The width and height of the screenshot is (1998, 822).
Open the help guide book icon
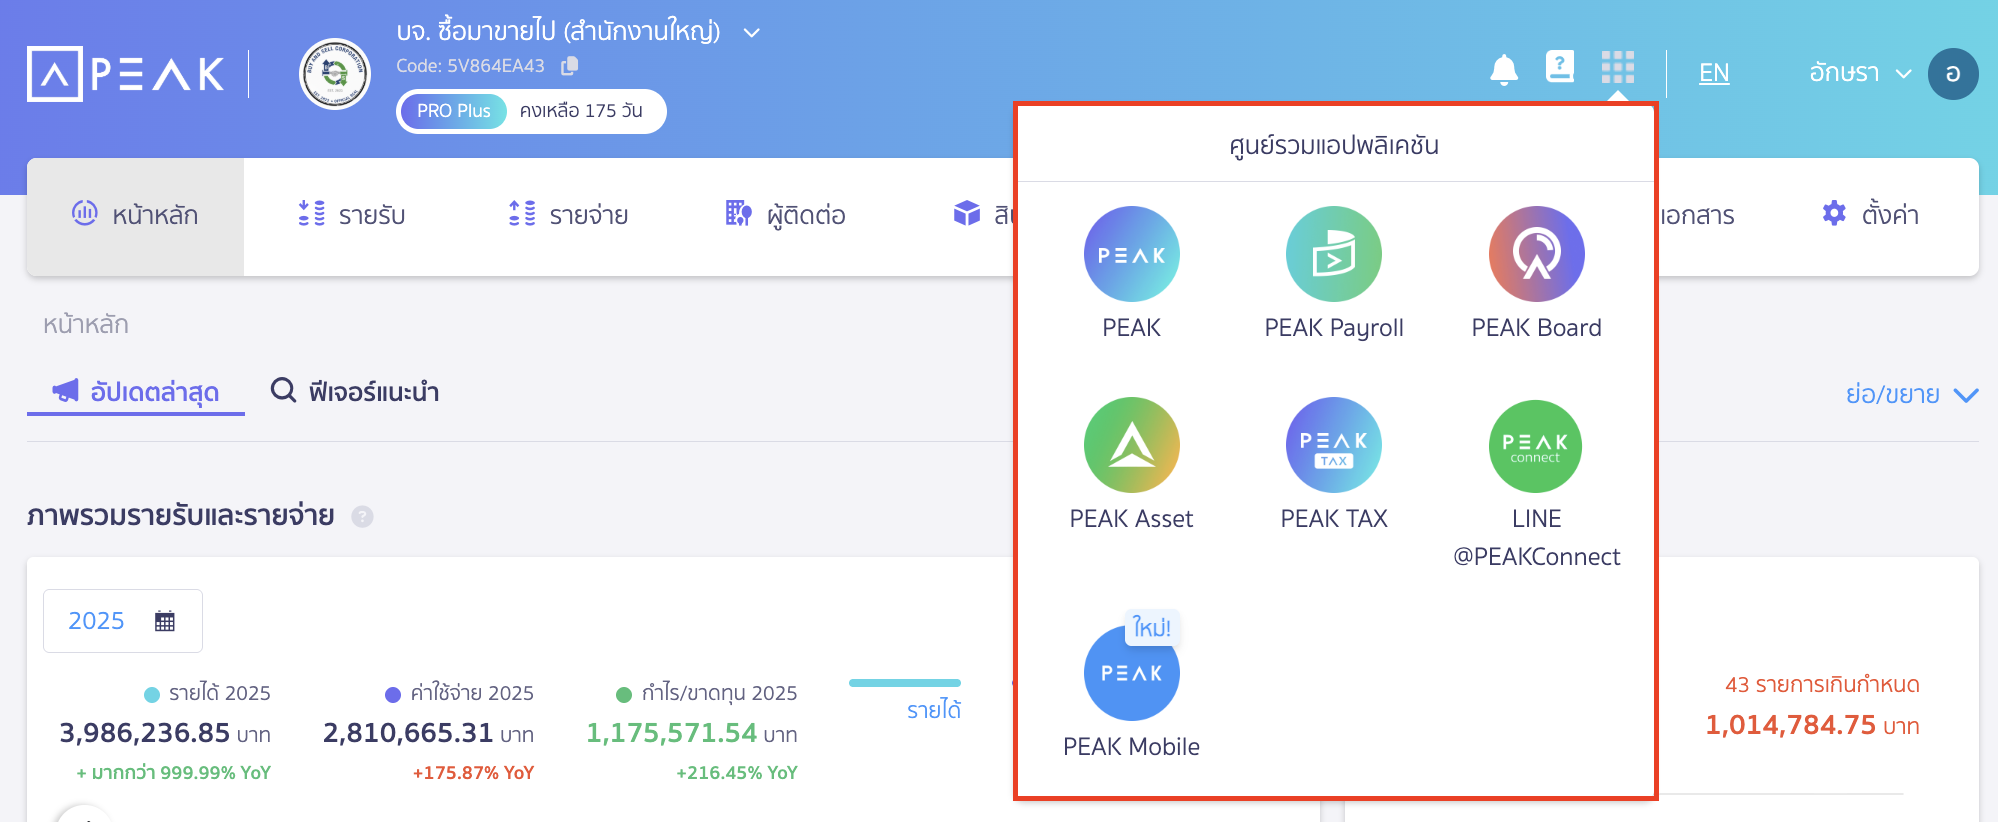point(1560,67)
